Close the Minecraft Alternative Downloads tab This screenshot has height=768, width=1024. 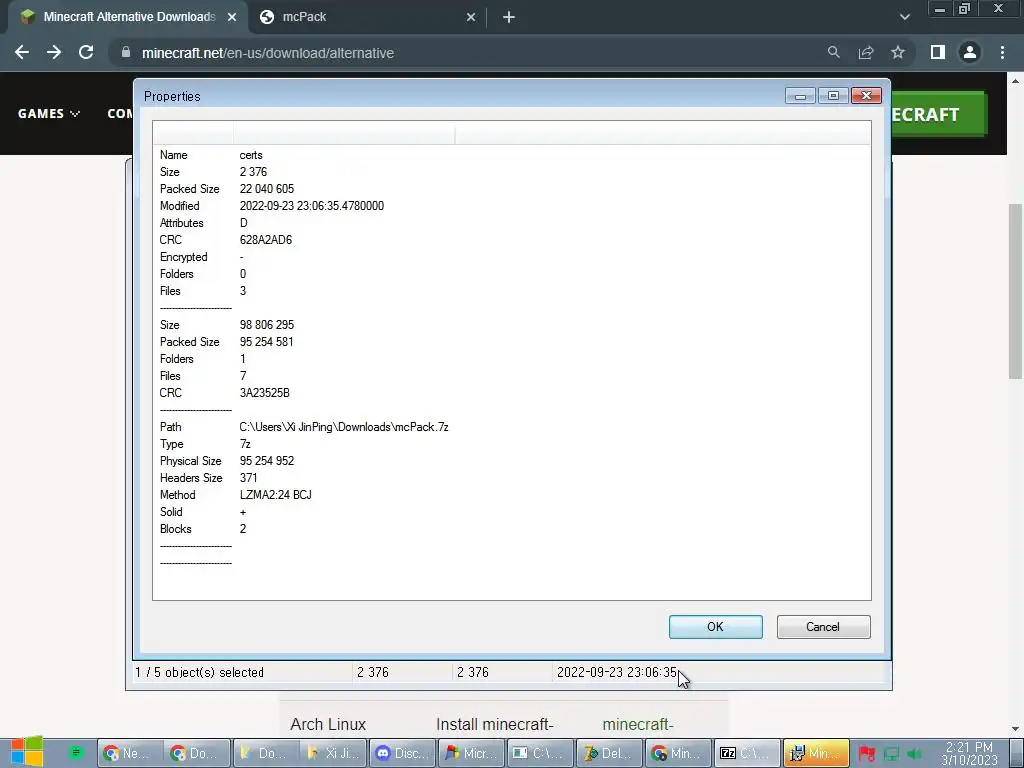[x=232, y=17]
